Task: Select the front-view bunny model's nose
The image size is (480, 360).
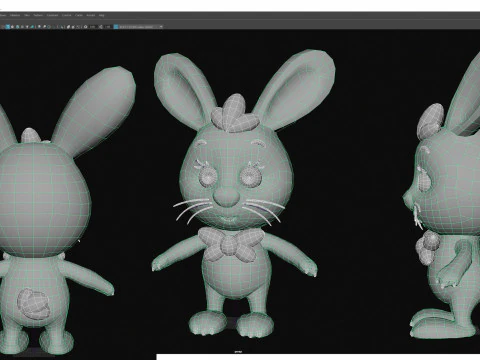Action: (226, 197)
